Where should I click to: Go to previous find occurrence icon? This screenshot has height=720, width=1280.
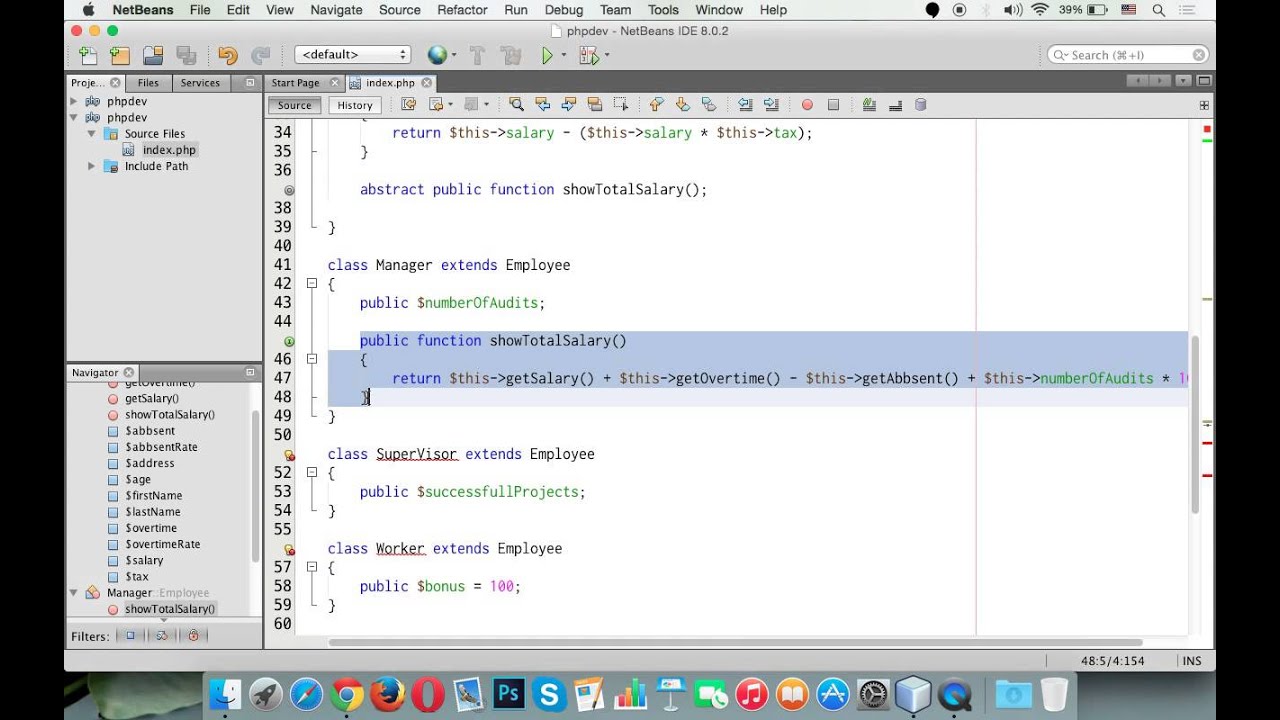pos(542,104)
